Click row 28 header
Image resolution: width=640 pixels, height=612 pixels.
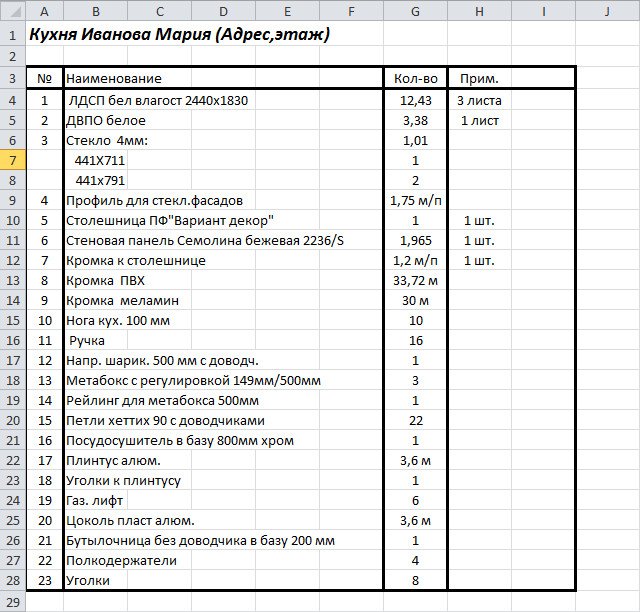tap(12, 580)
